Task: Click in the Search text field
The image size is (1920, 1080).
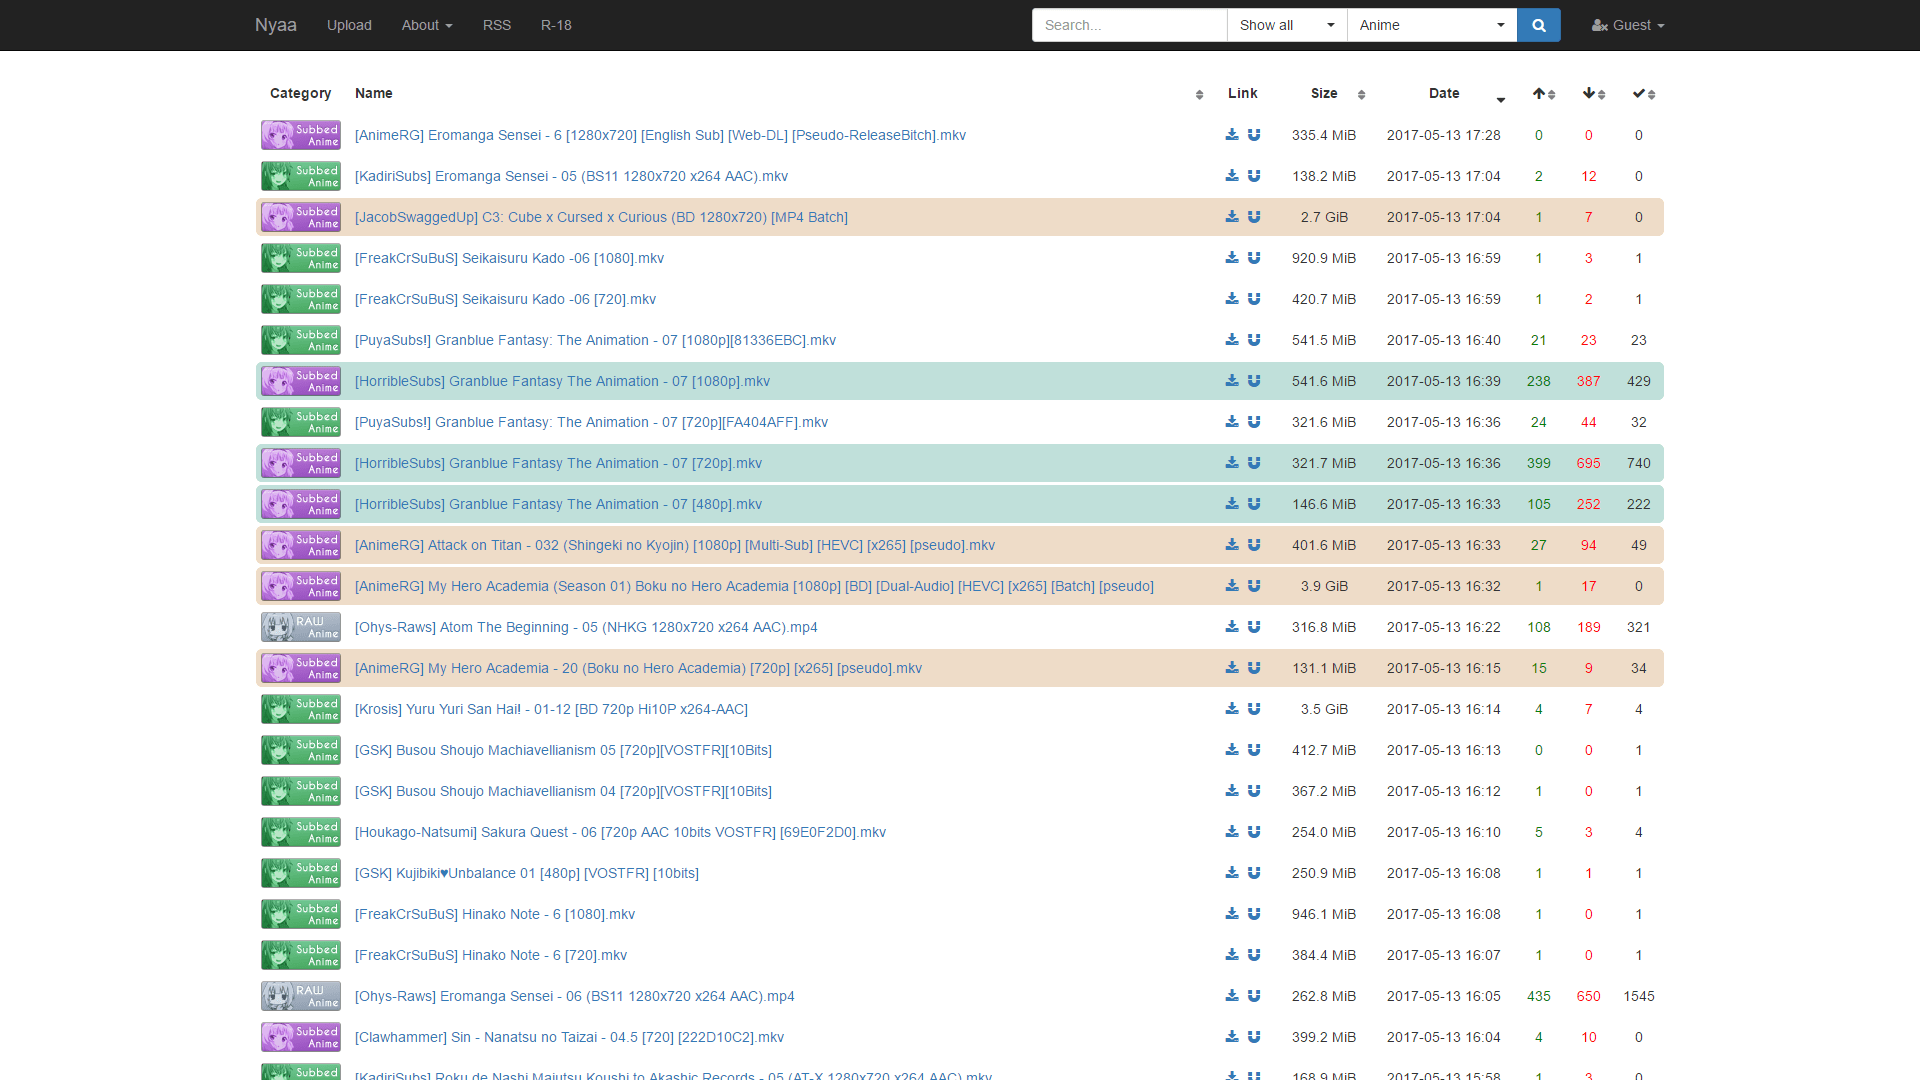Action: point(1128,25)
